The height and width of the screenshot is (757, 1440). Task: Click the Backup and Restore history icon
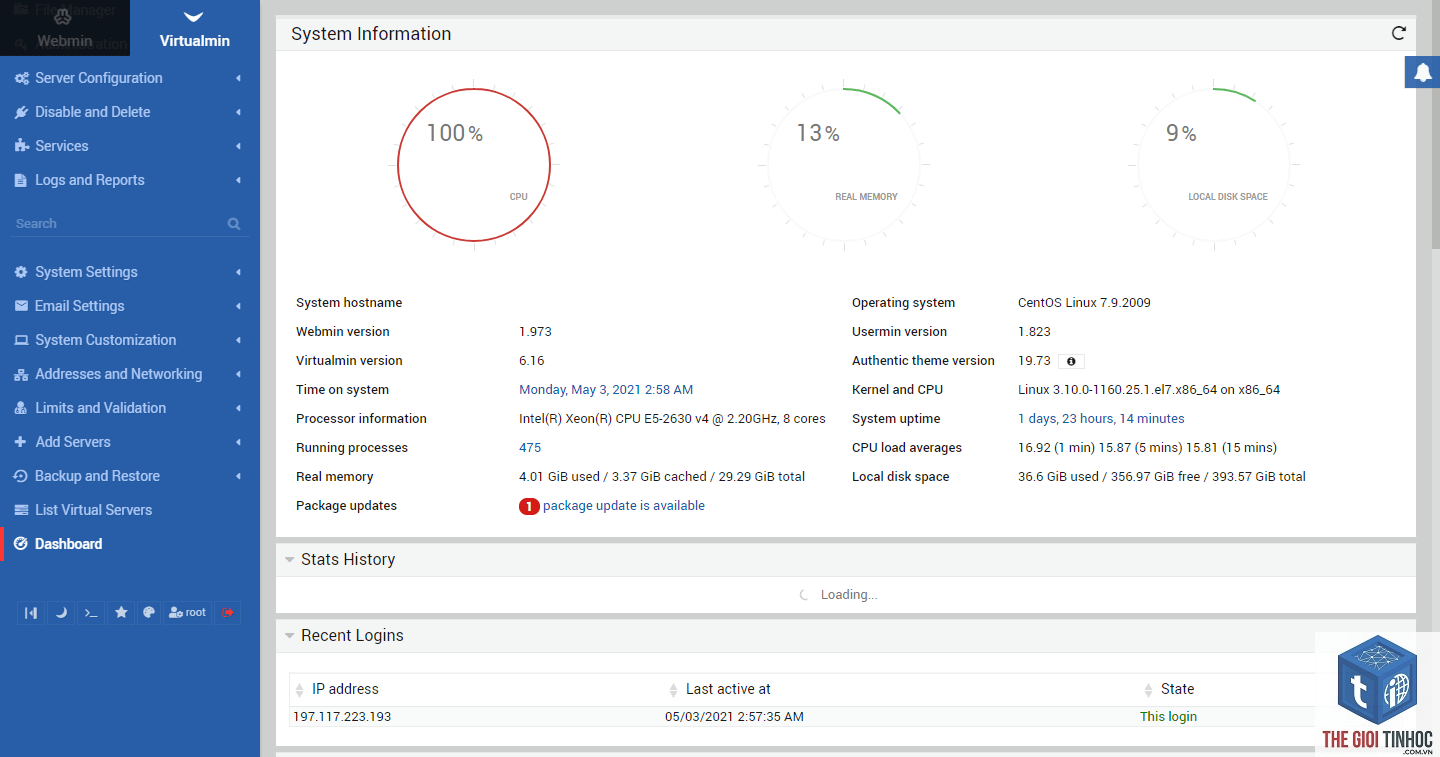(21, 476)
